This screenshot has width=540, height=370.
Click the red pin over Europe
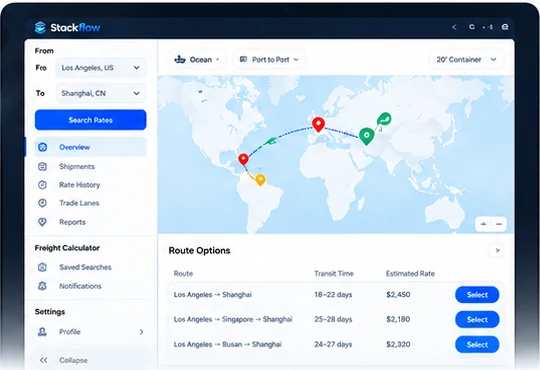pos(318,124)
